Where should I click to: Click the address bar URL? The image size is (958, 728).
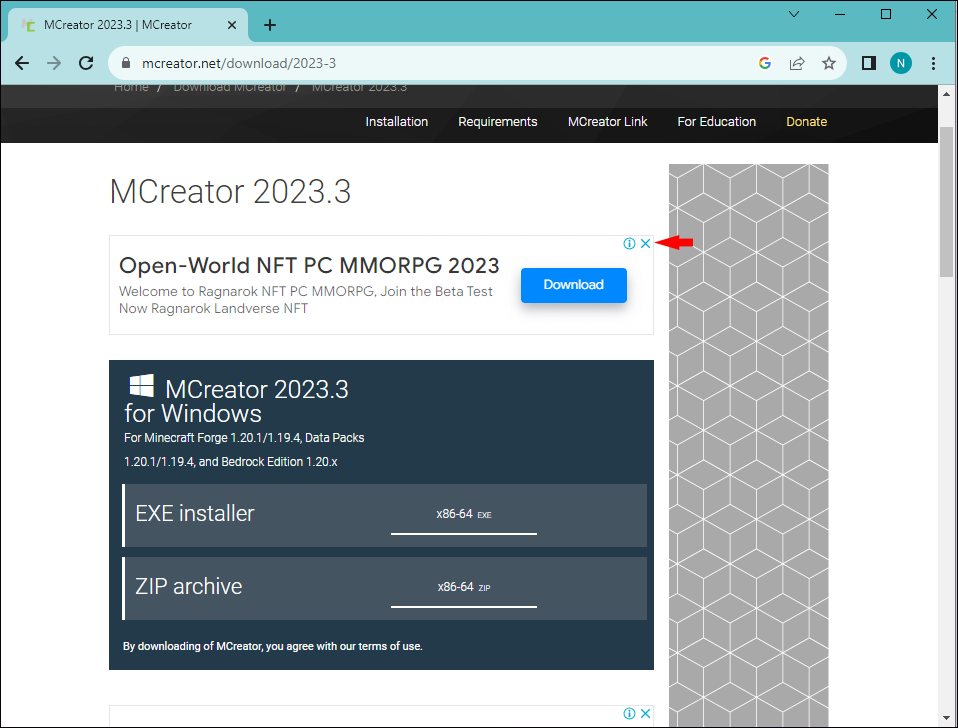[239, 63]
